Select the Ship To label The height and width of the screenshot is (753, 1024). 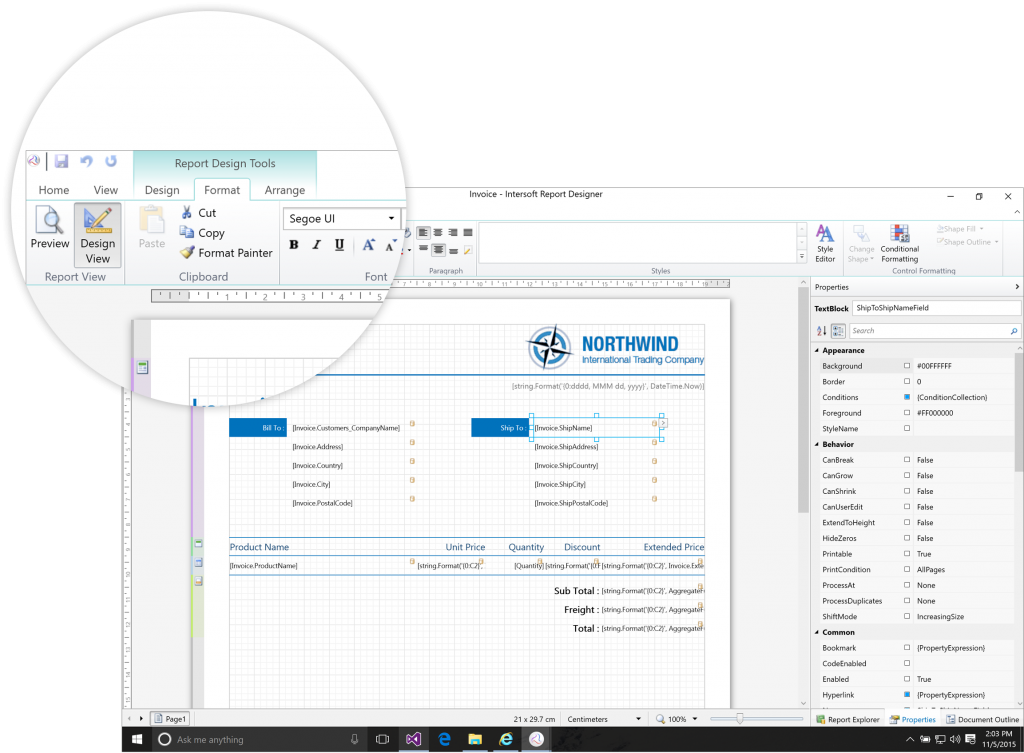coord(500,428)
